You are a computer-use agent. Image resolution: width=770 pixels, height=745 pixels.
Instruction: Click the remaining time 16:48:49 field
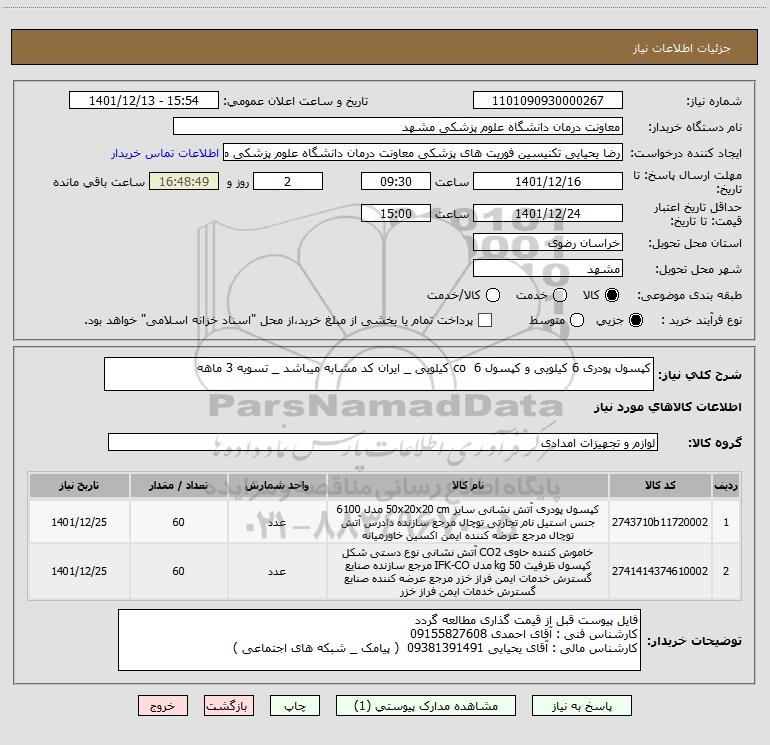[x=184, y=181]
